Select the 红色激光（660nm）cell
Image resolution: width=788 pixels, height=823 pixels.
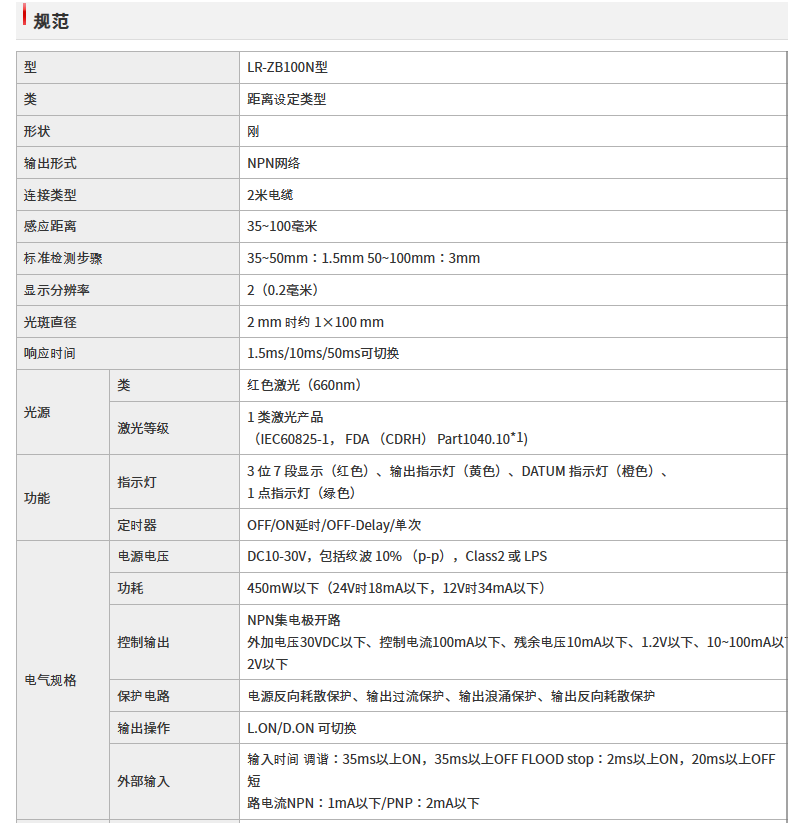pos(305,385)
